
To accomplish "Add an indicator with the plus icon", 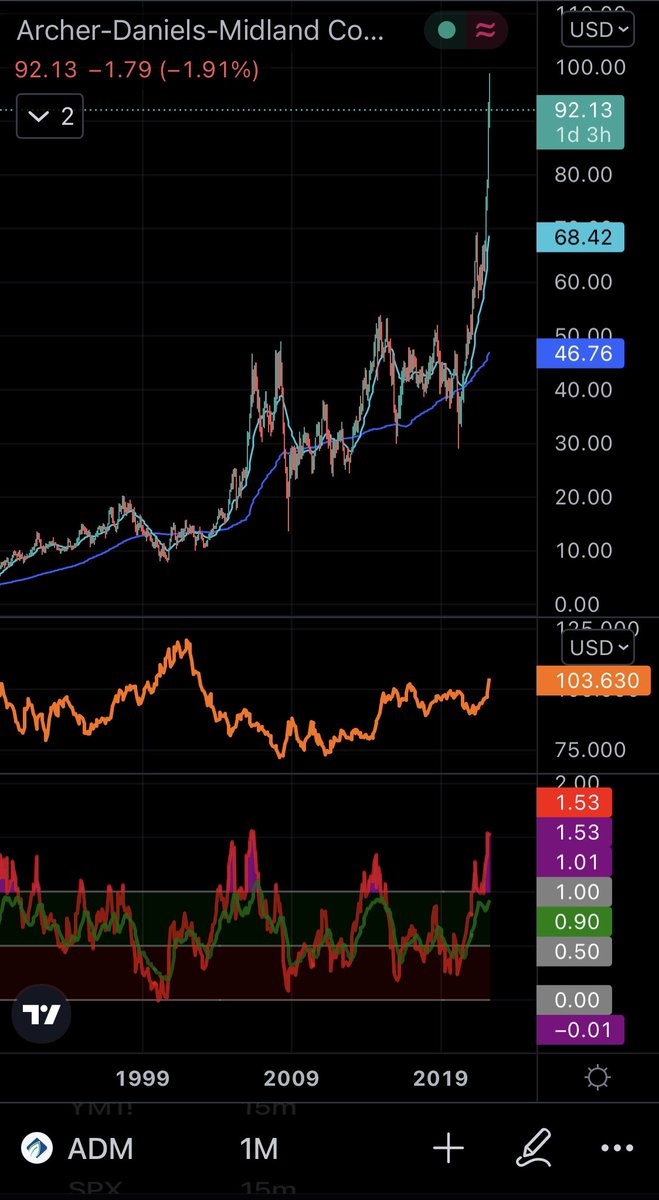I will tap(448, 1149).
